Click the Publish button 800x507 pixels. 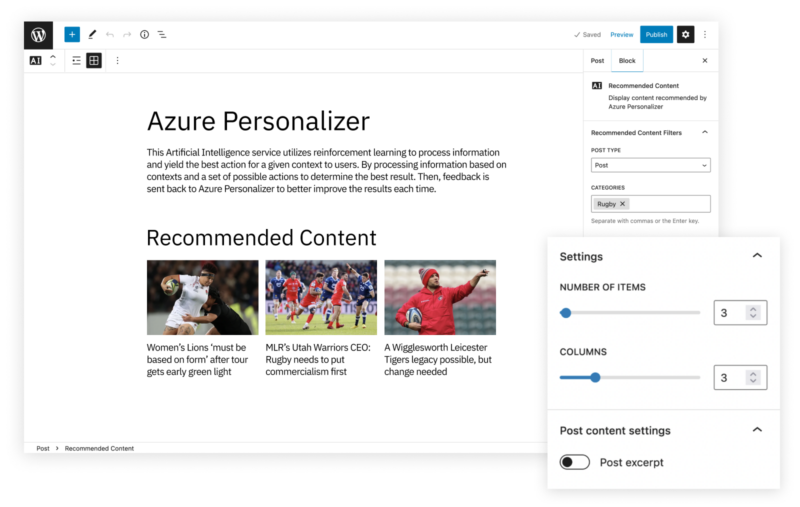pyautogui.click(x=656, y=35)
